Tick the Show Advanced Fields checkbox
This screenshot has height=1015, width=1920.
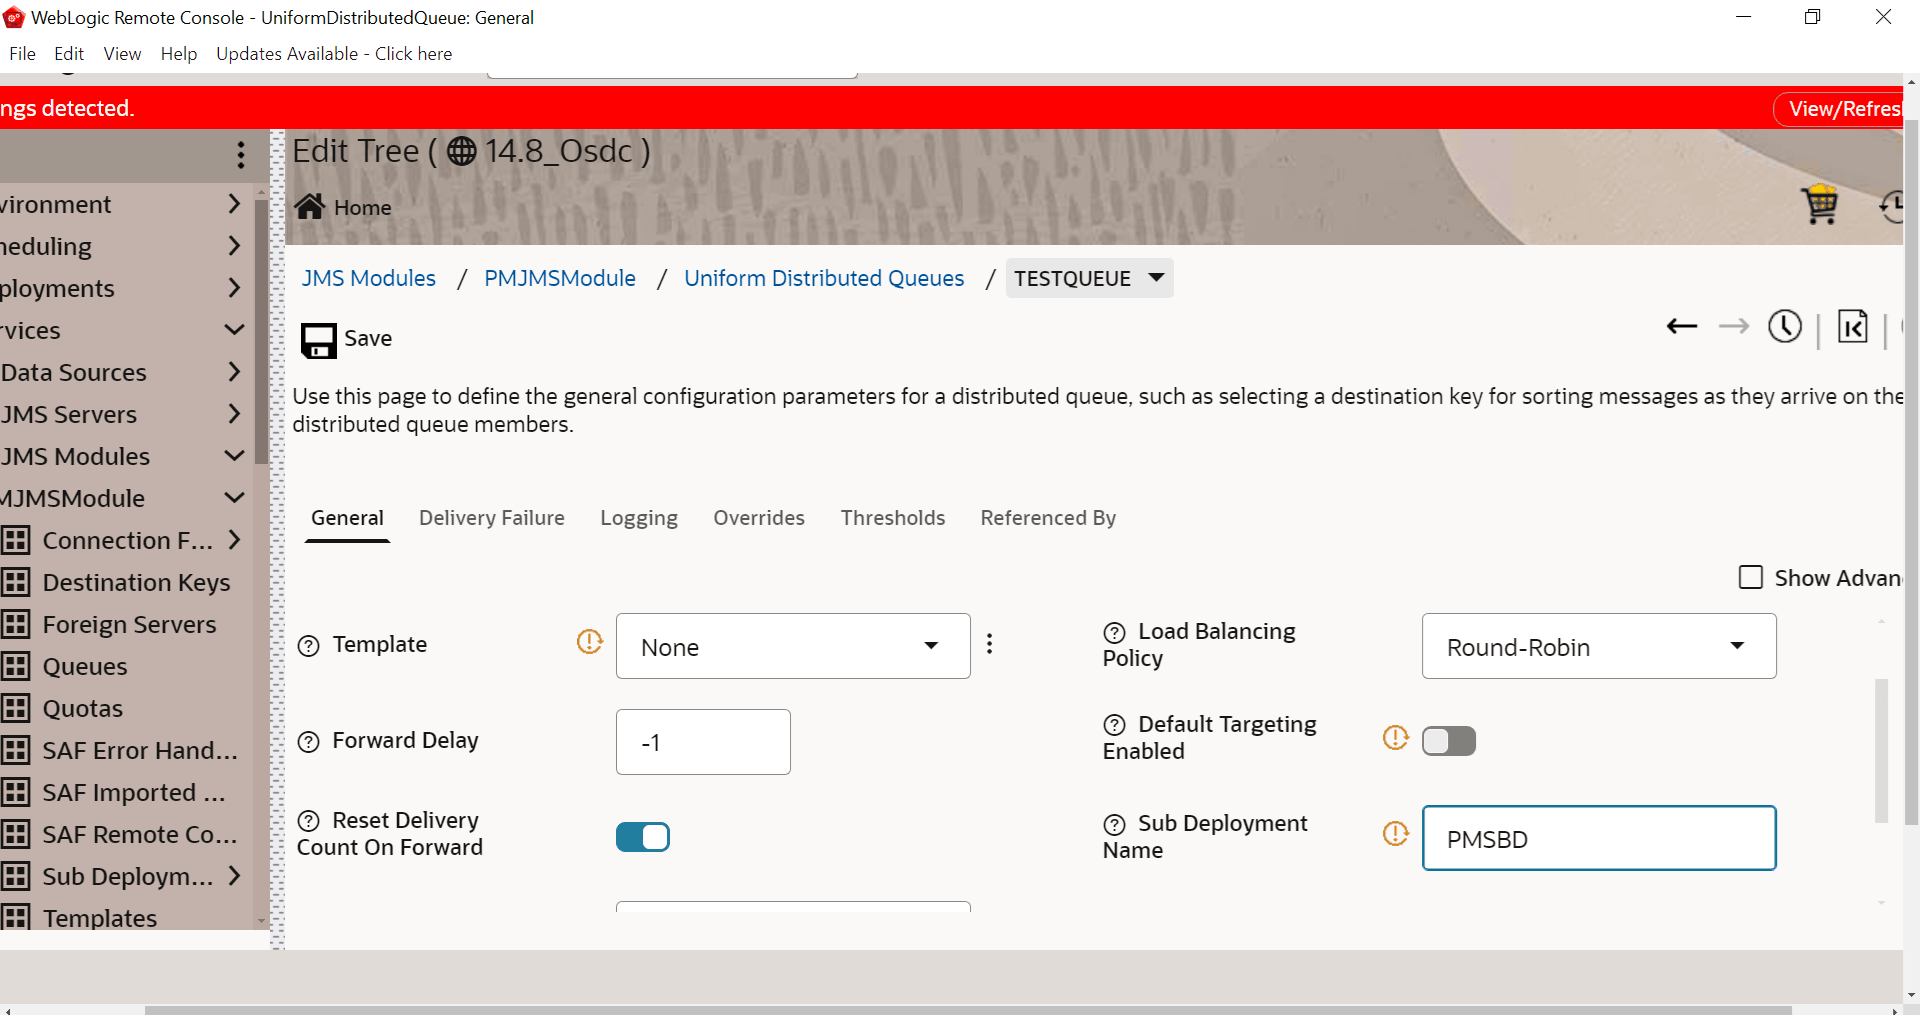(1751, 578)
